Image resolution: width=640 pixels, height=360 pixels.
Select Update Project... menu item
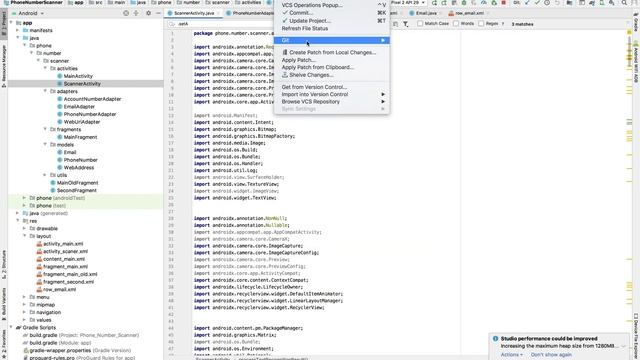(331, 20)
